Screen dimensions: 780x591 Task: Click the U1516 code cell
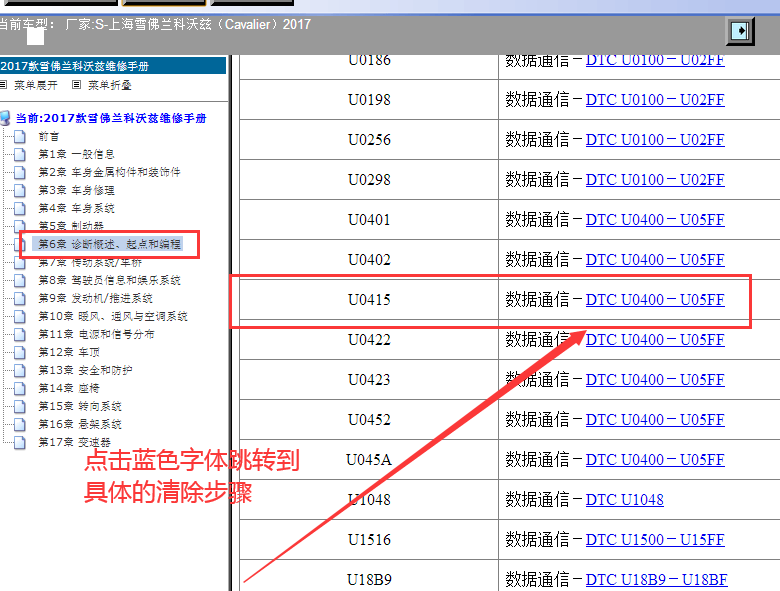[x=369, y=540]
